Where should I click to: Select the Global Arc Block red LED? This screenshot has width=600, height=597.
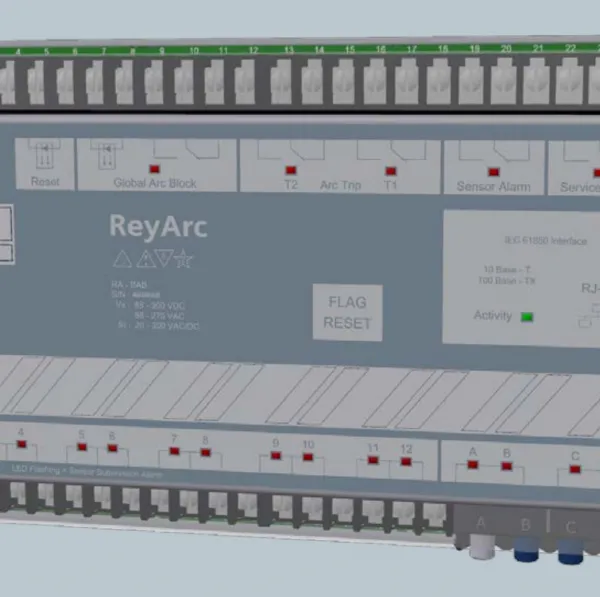(x=155, y=169)
